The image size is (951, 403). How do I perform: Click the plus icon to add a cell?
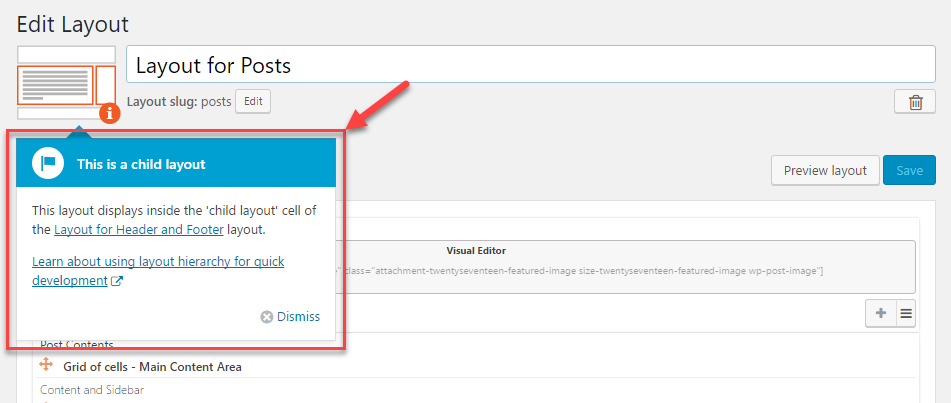point(881,313)
